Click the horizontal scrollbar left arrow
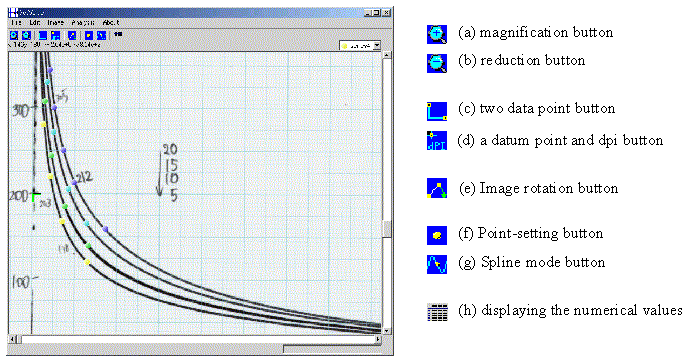Viewport: 695px width, 361px height. pos(12,339)
